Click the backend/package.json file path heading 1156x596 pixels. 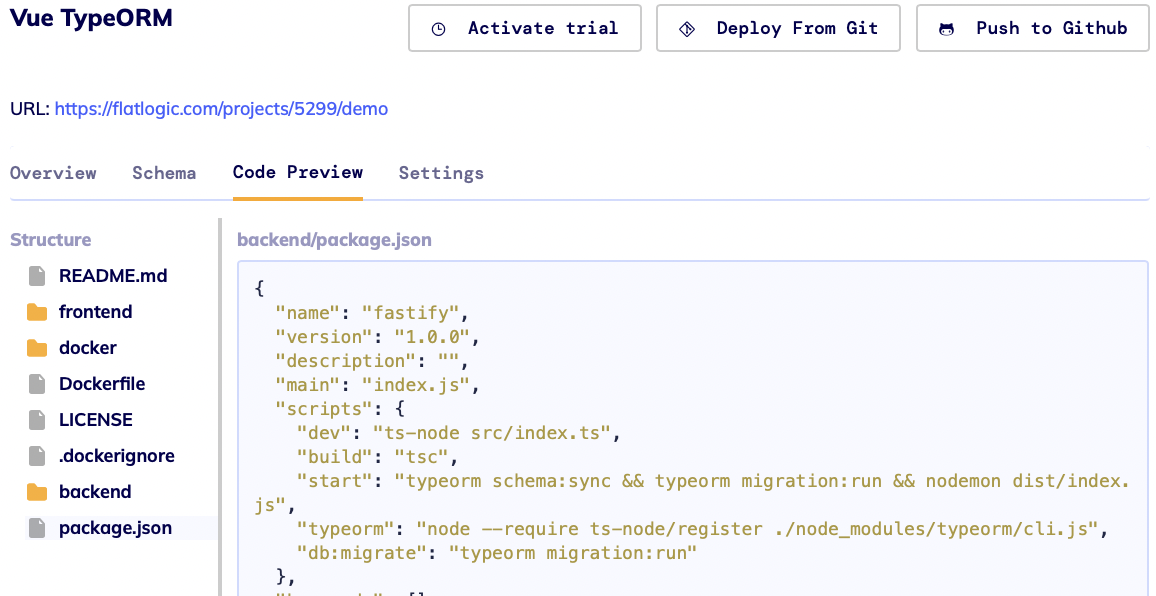tap(334, 240)
